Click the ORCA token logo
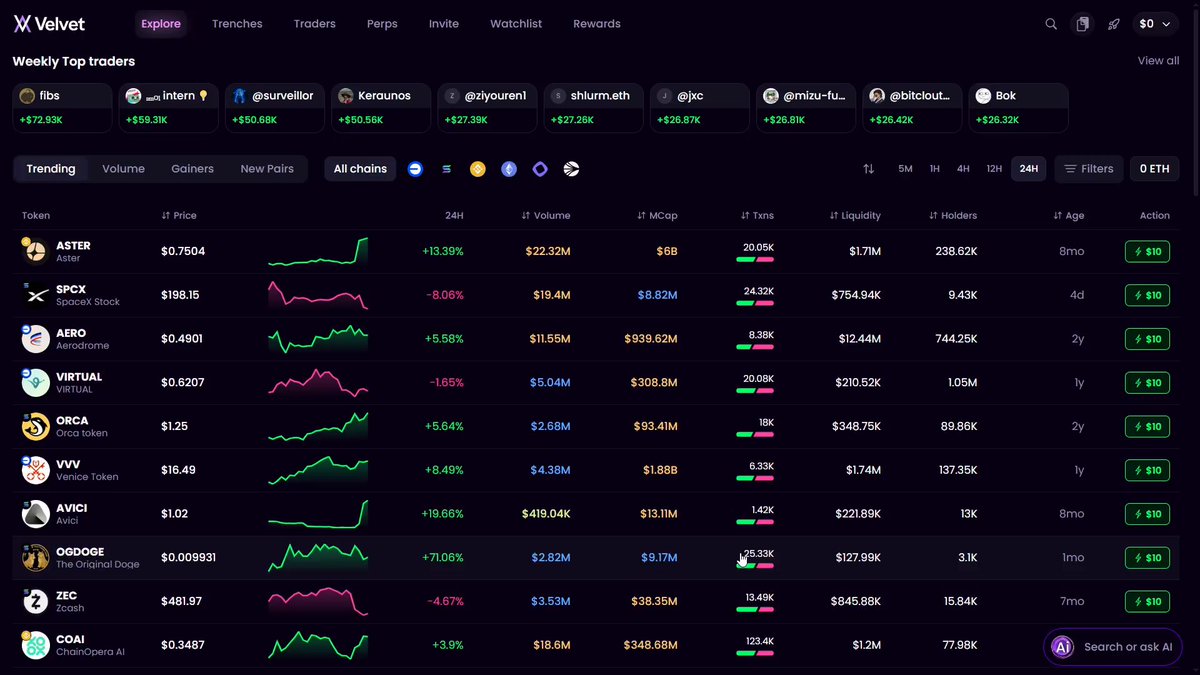Viewport: 1200px width, 675px height. click(36, 426)
